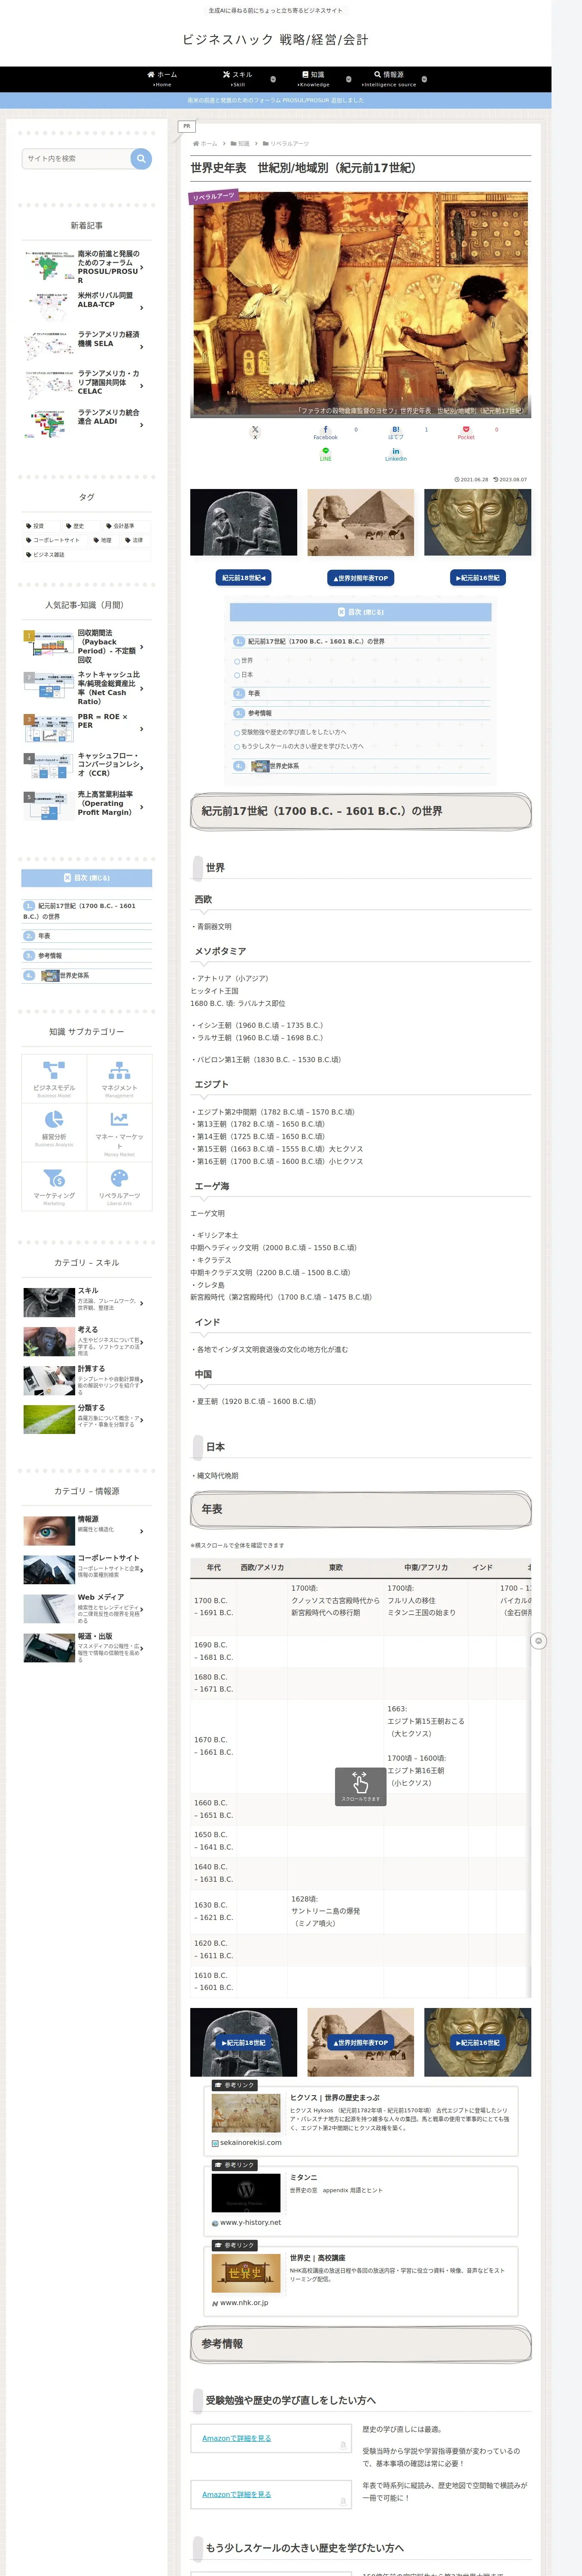Open the Web メディア category card

pyautogui.click(x=87, y=1609)
